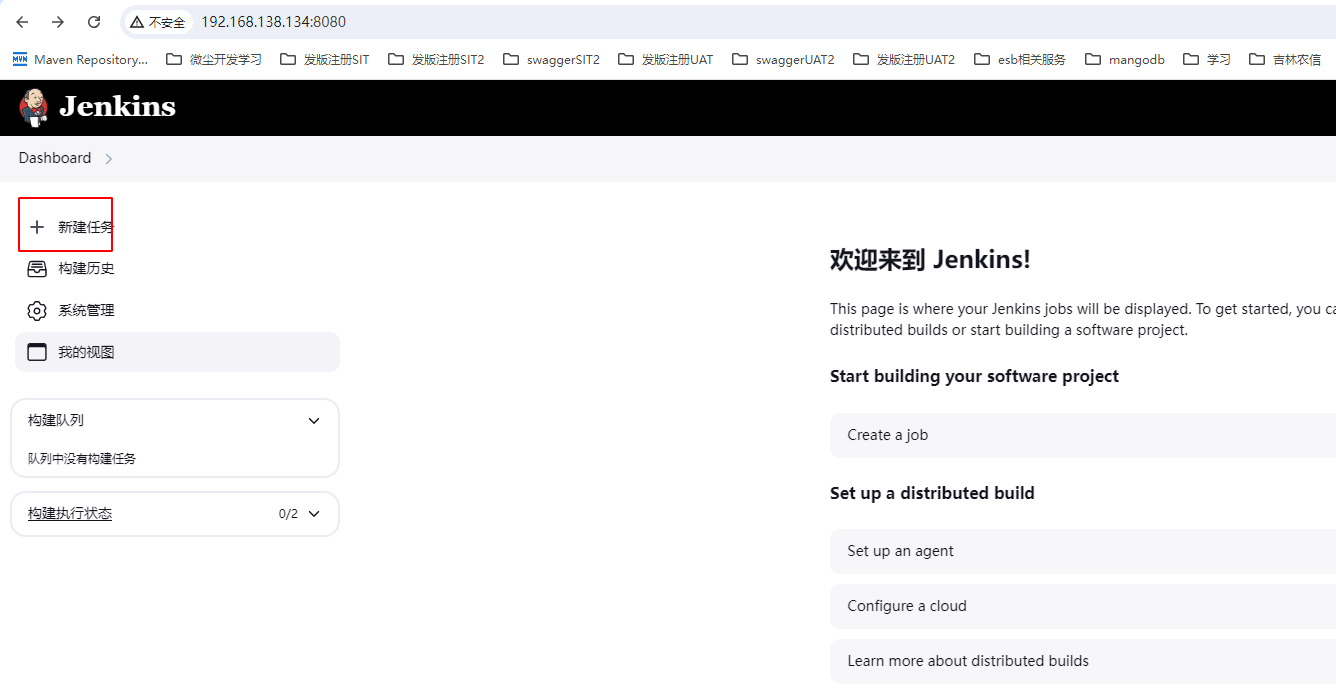Viewport: 1336px width, 699px height.
Task: Open the swaggerUAT2 bookmark folder
Action: (x=783, y=59)
